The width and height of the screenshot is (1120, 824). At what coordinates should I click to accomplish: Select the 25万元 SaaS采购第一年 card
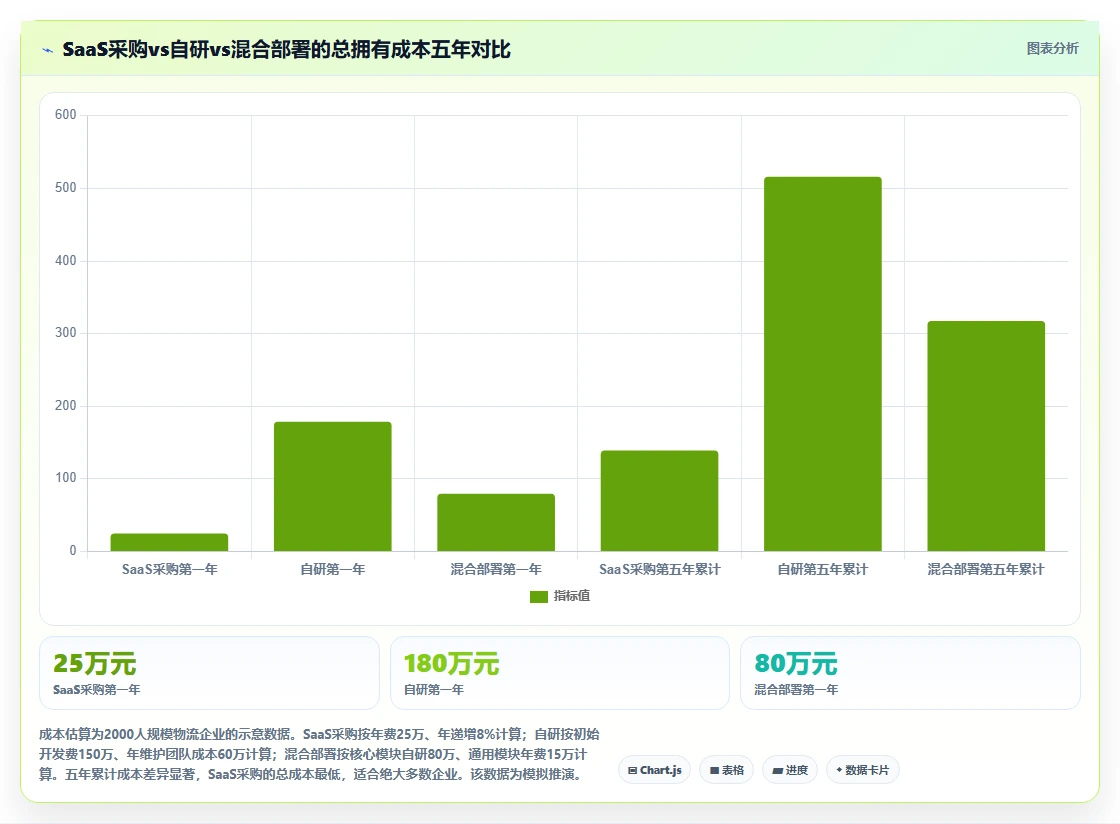pyautogui.click(x=209, y=673)
